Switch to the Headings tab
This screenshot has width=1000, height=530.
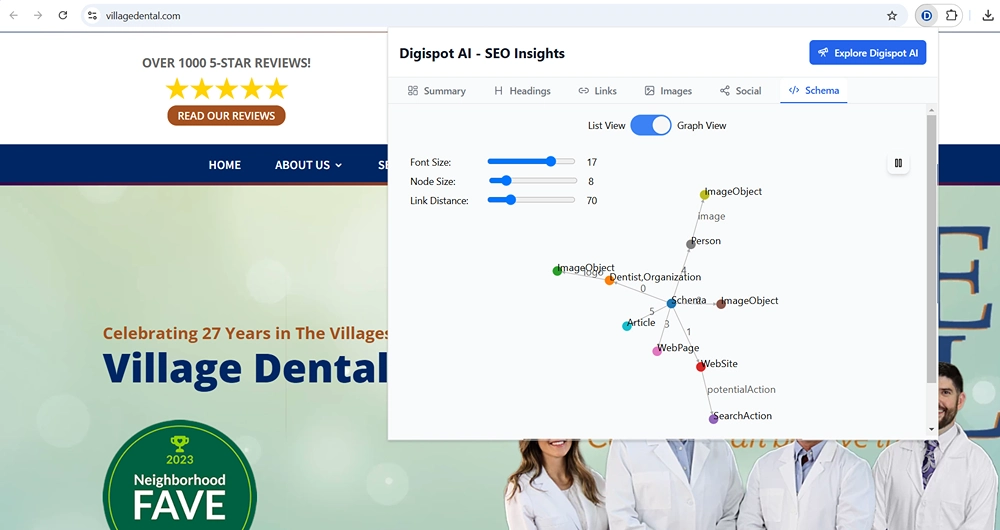[522, 91]
